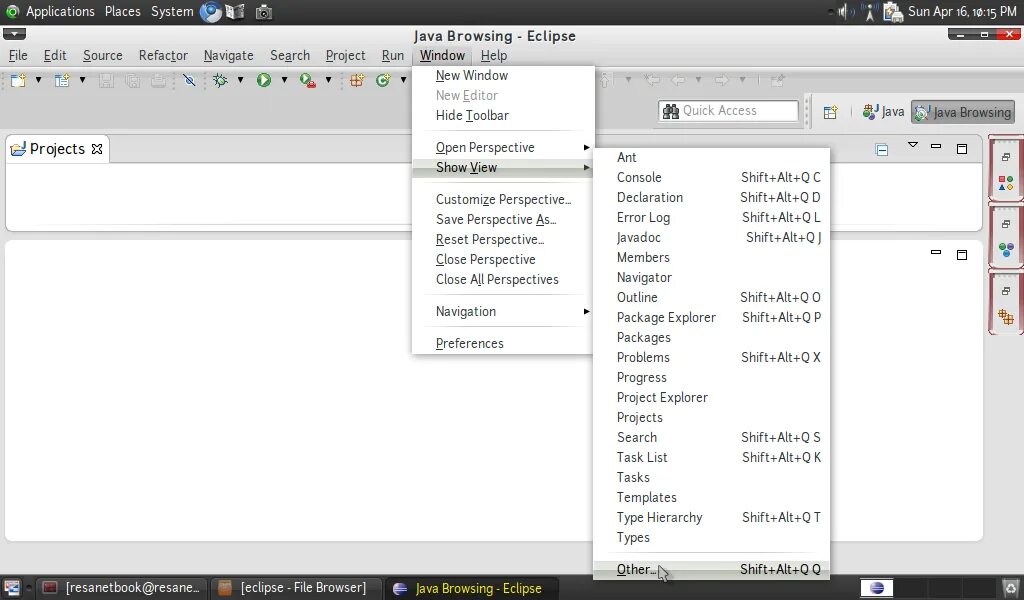Open the Navigate menu
The width and height of the screenshot is (1024, 600).
pos(228,55)
